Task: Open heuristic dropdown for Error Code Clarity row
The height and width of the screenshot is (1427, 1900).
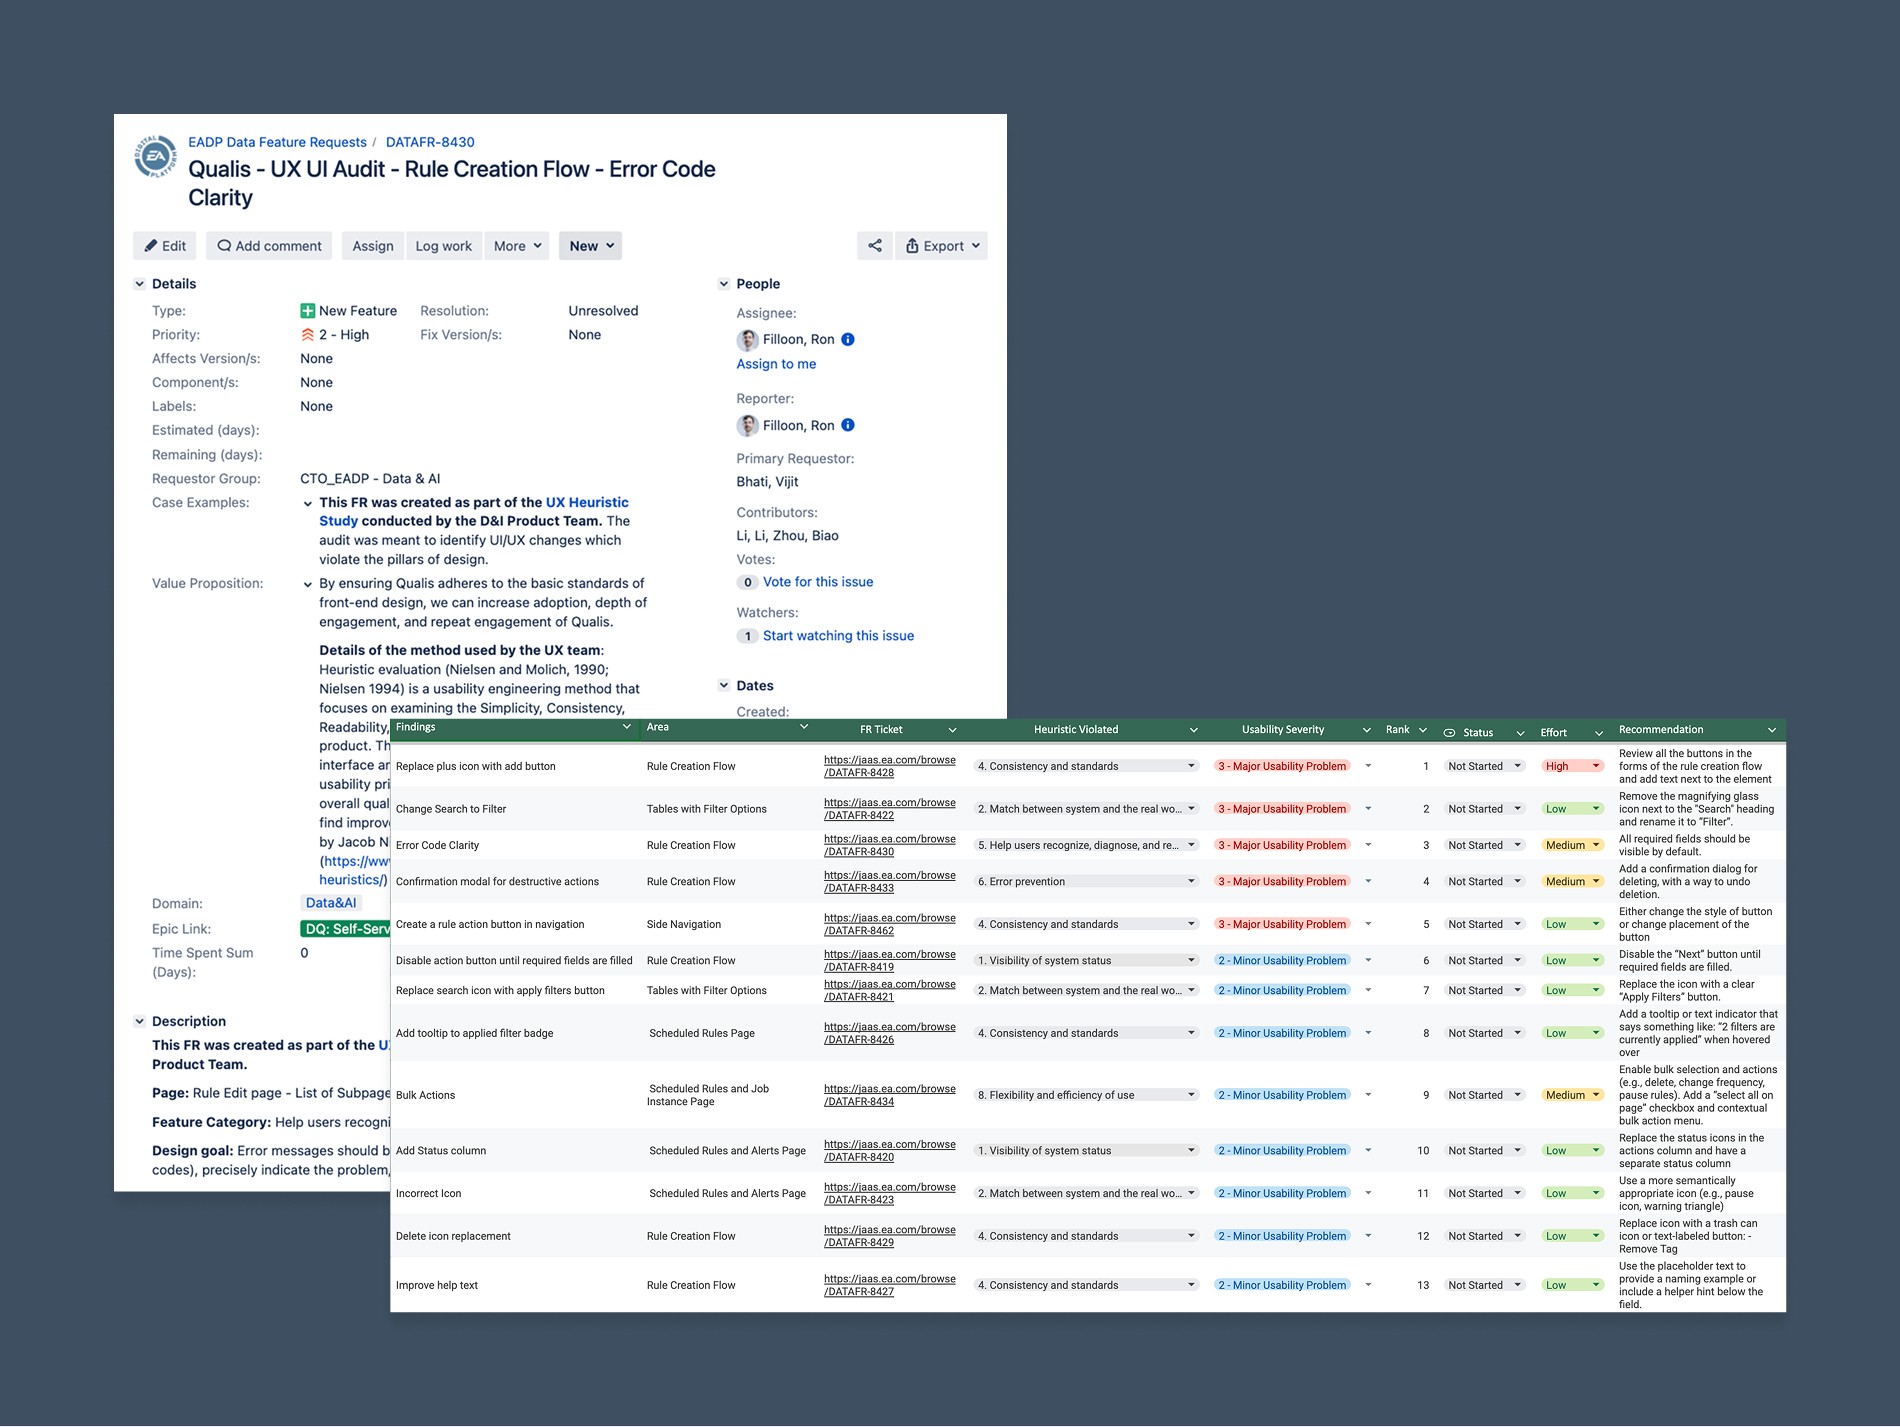Action: tap(1086, 846)
